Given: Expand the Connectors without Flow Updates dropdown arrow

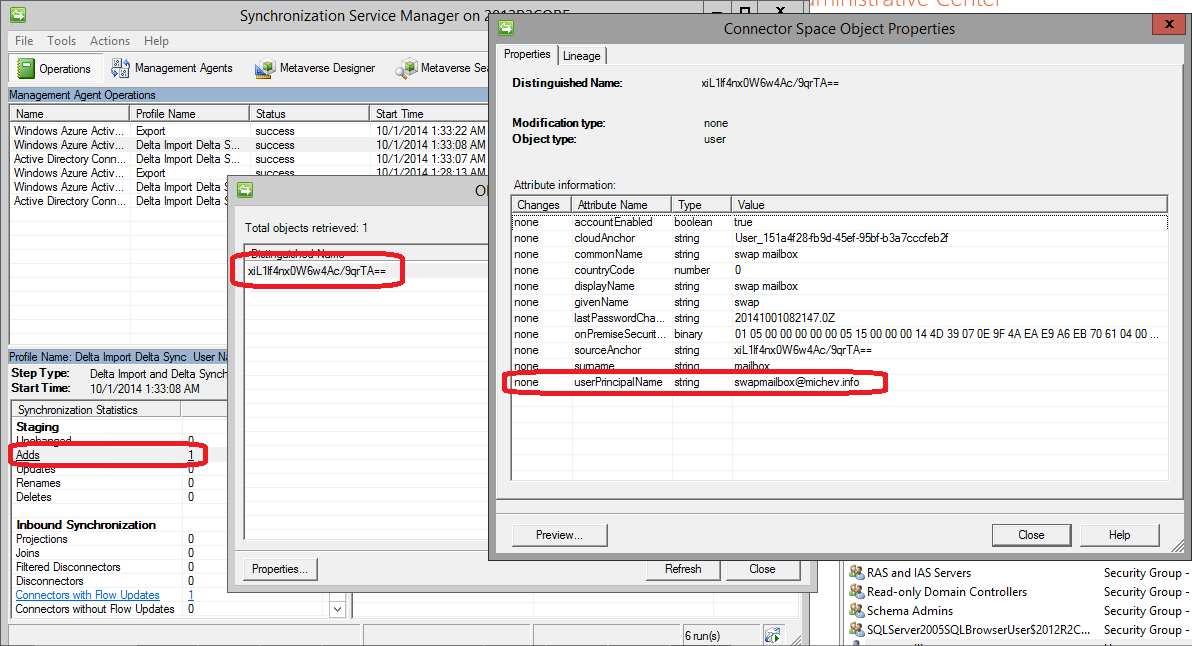Looking at the screenshot, I should (x=338, y=608).
